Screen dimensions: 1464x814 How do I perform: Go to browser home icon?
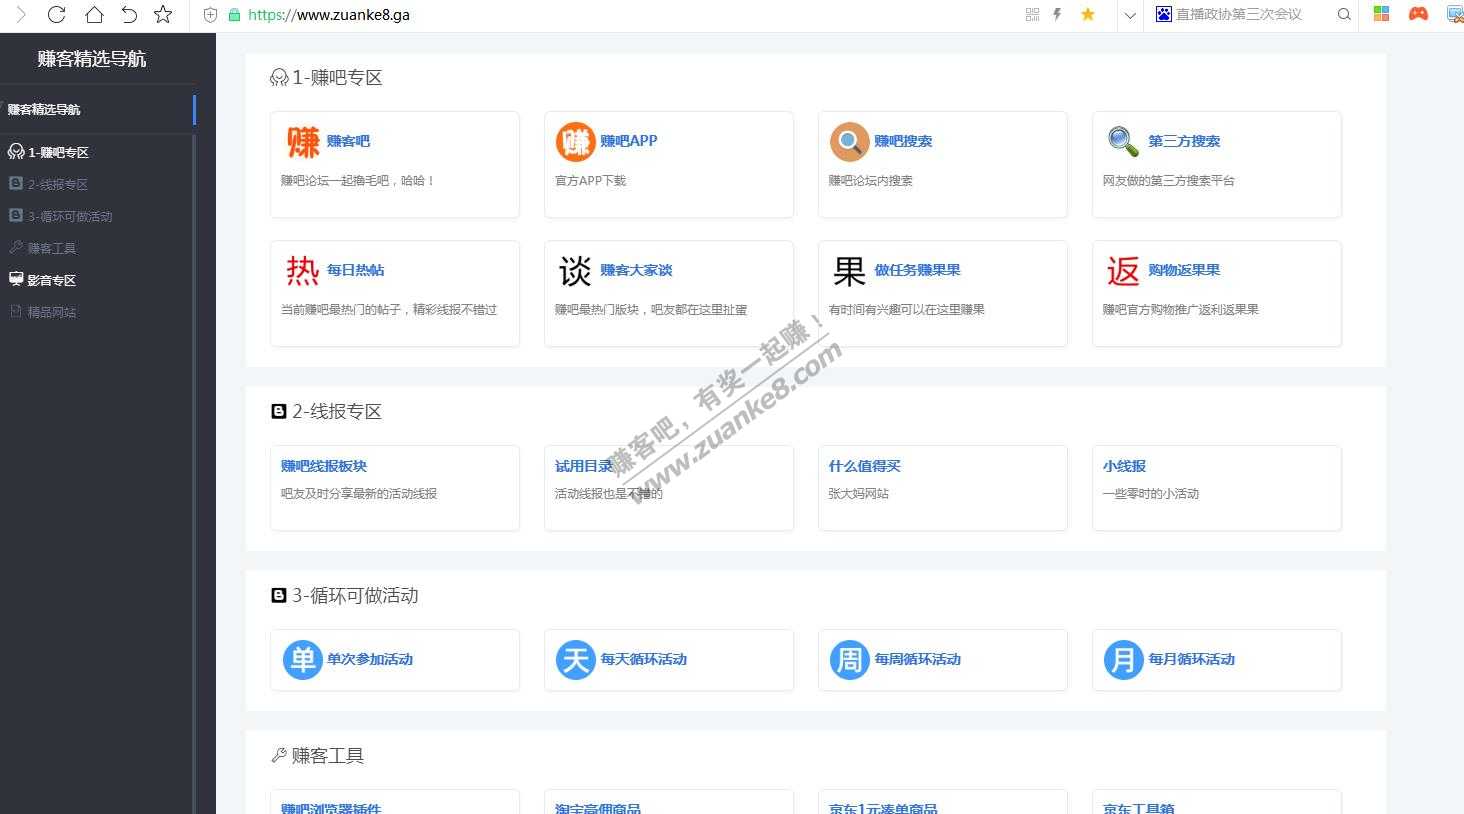(93, 15)
